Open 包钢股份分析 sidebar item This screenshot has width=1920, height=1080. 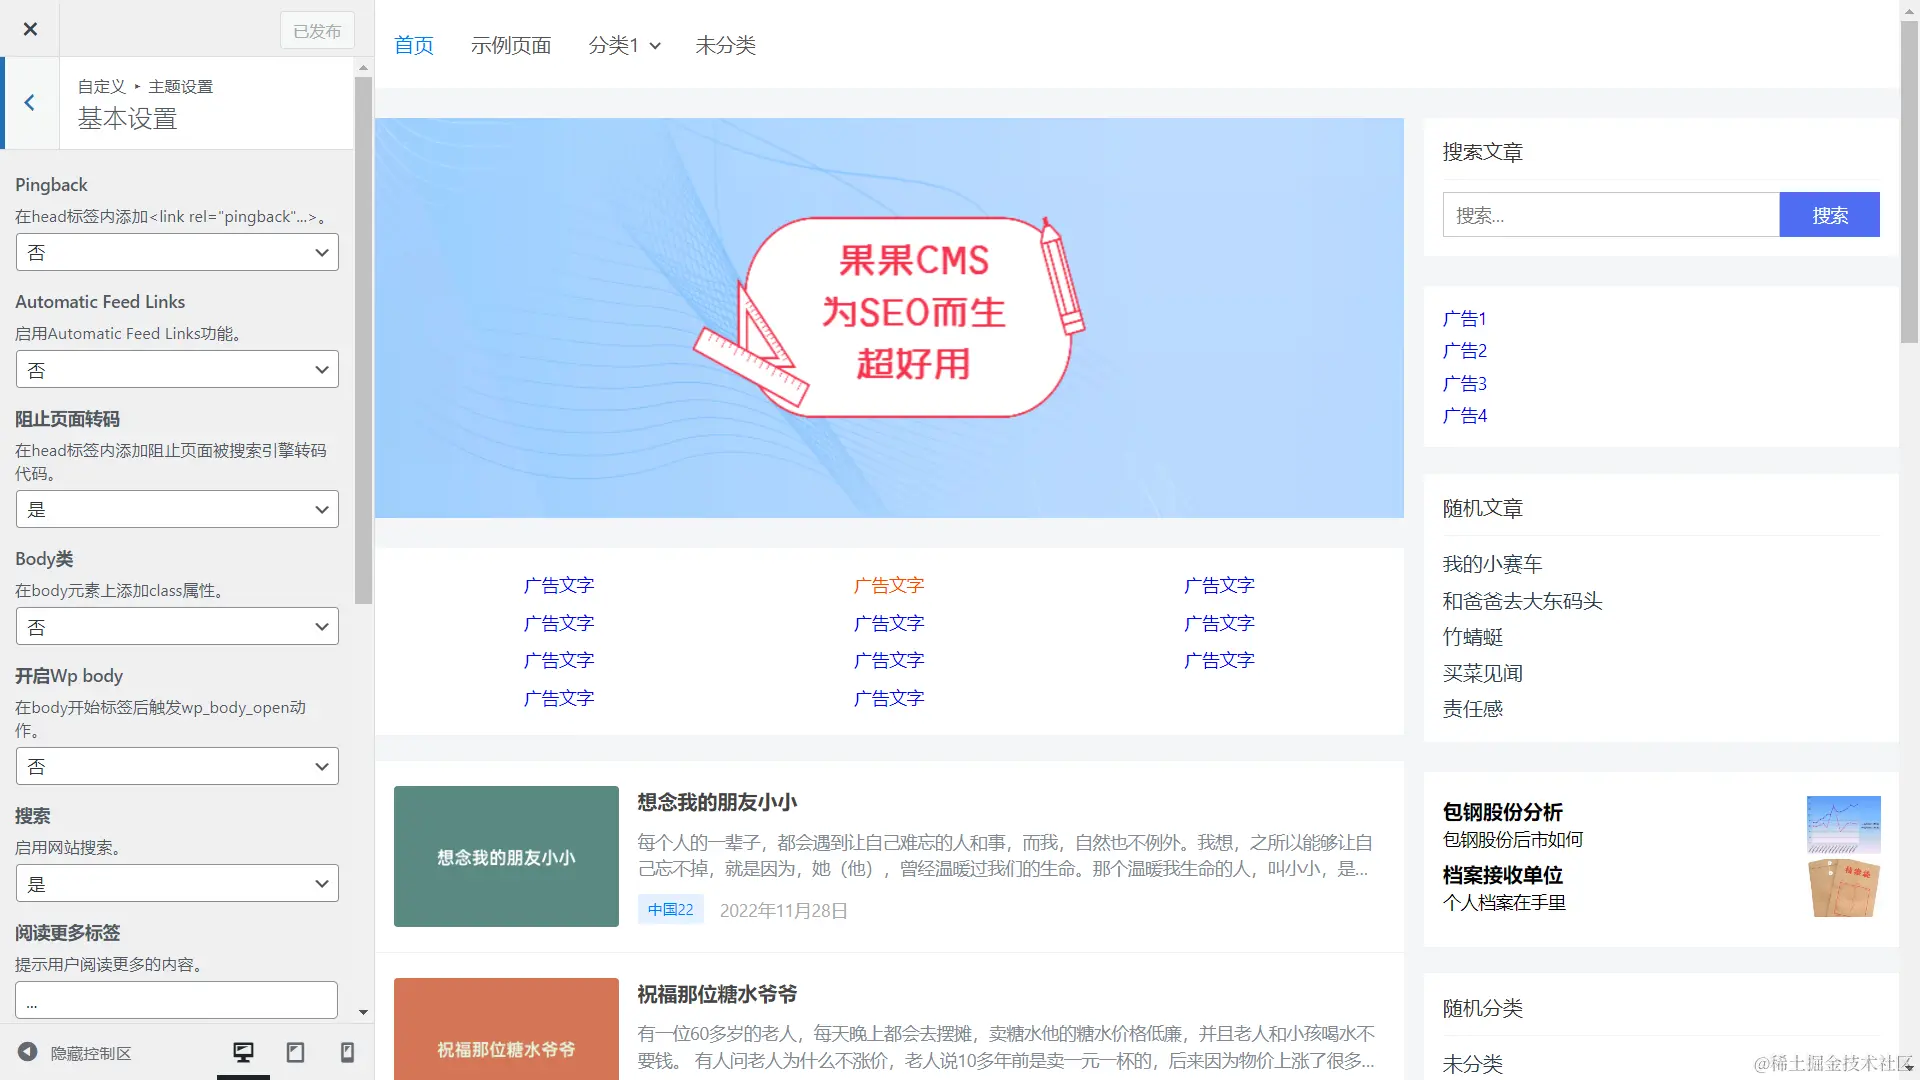tap(1502, 812)
